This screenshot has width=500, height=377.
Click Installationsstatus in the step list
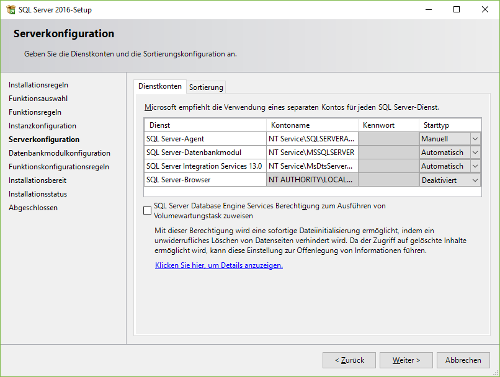[38, 194]
